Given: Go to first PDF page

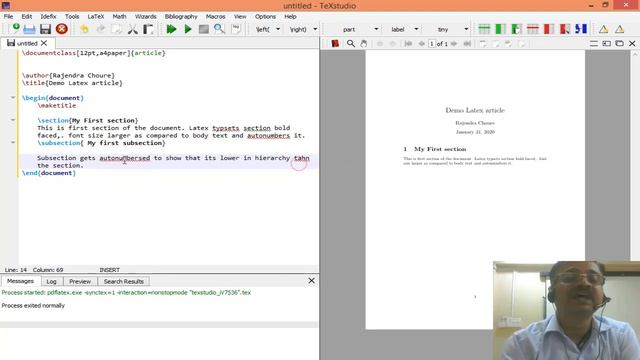Looking at the screenshot, I should (x=408, y=44).
